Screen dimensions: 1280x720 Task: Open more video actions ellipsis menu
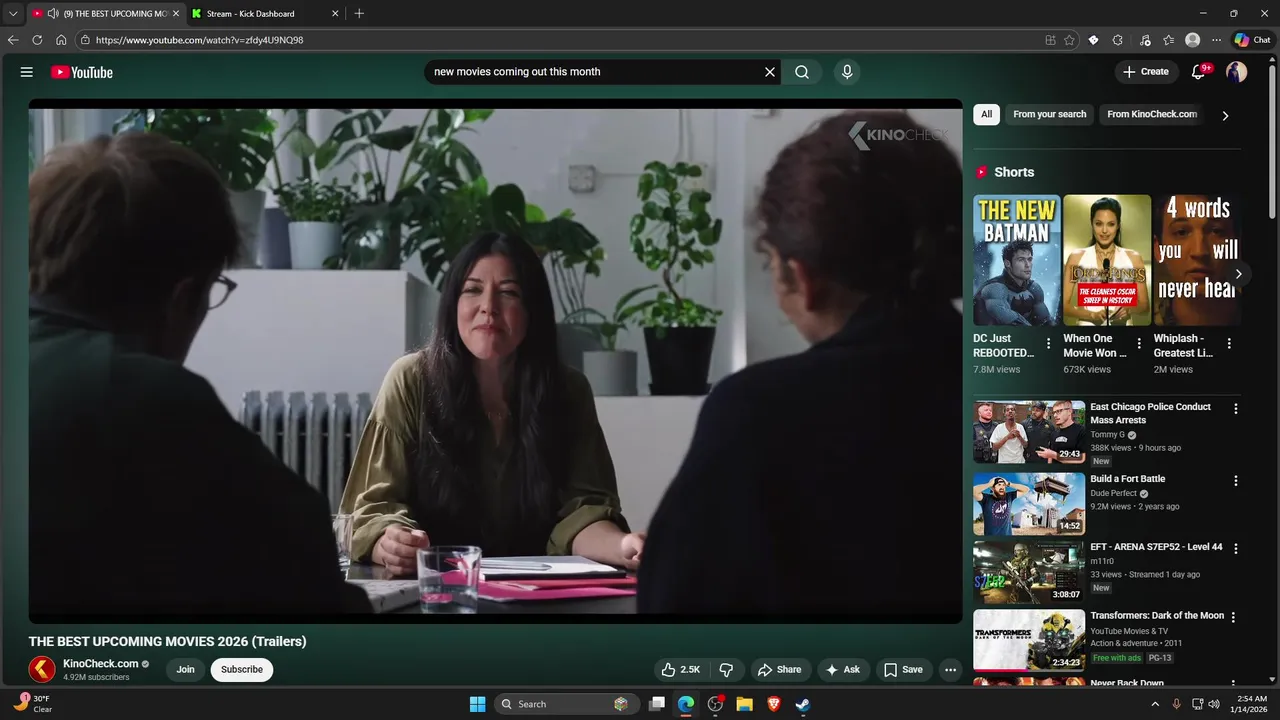950,670
